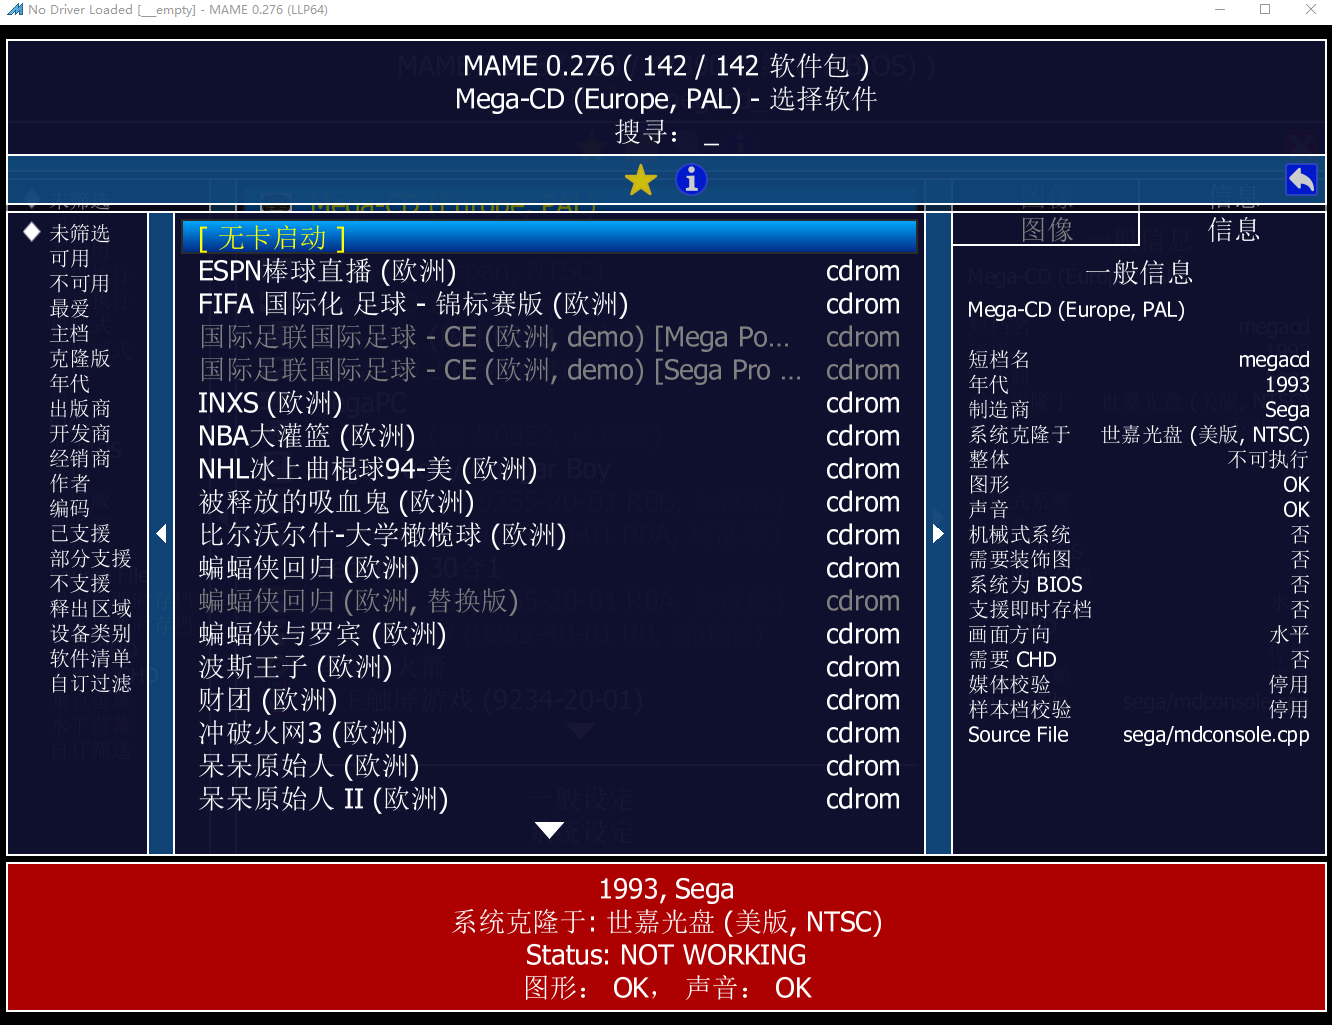This screenshot has height=1025, width=1332.
Task: Select 冲破火网3 (欧洲)
Action: (549, 733)
